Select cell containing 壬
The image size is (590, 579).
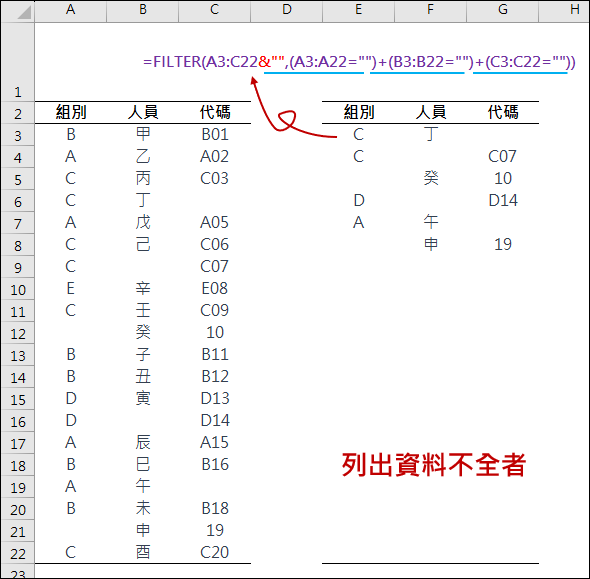(x=143, y=310)
